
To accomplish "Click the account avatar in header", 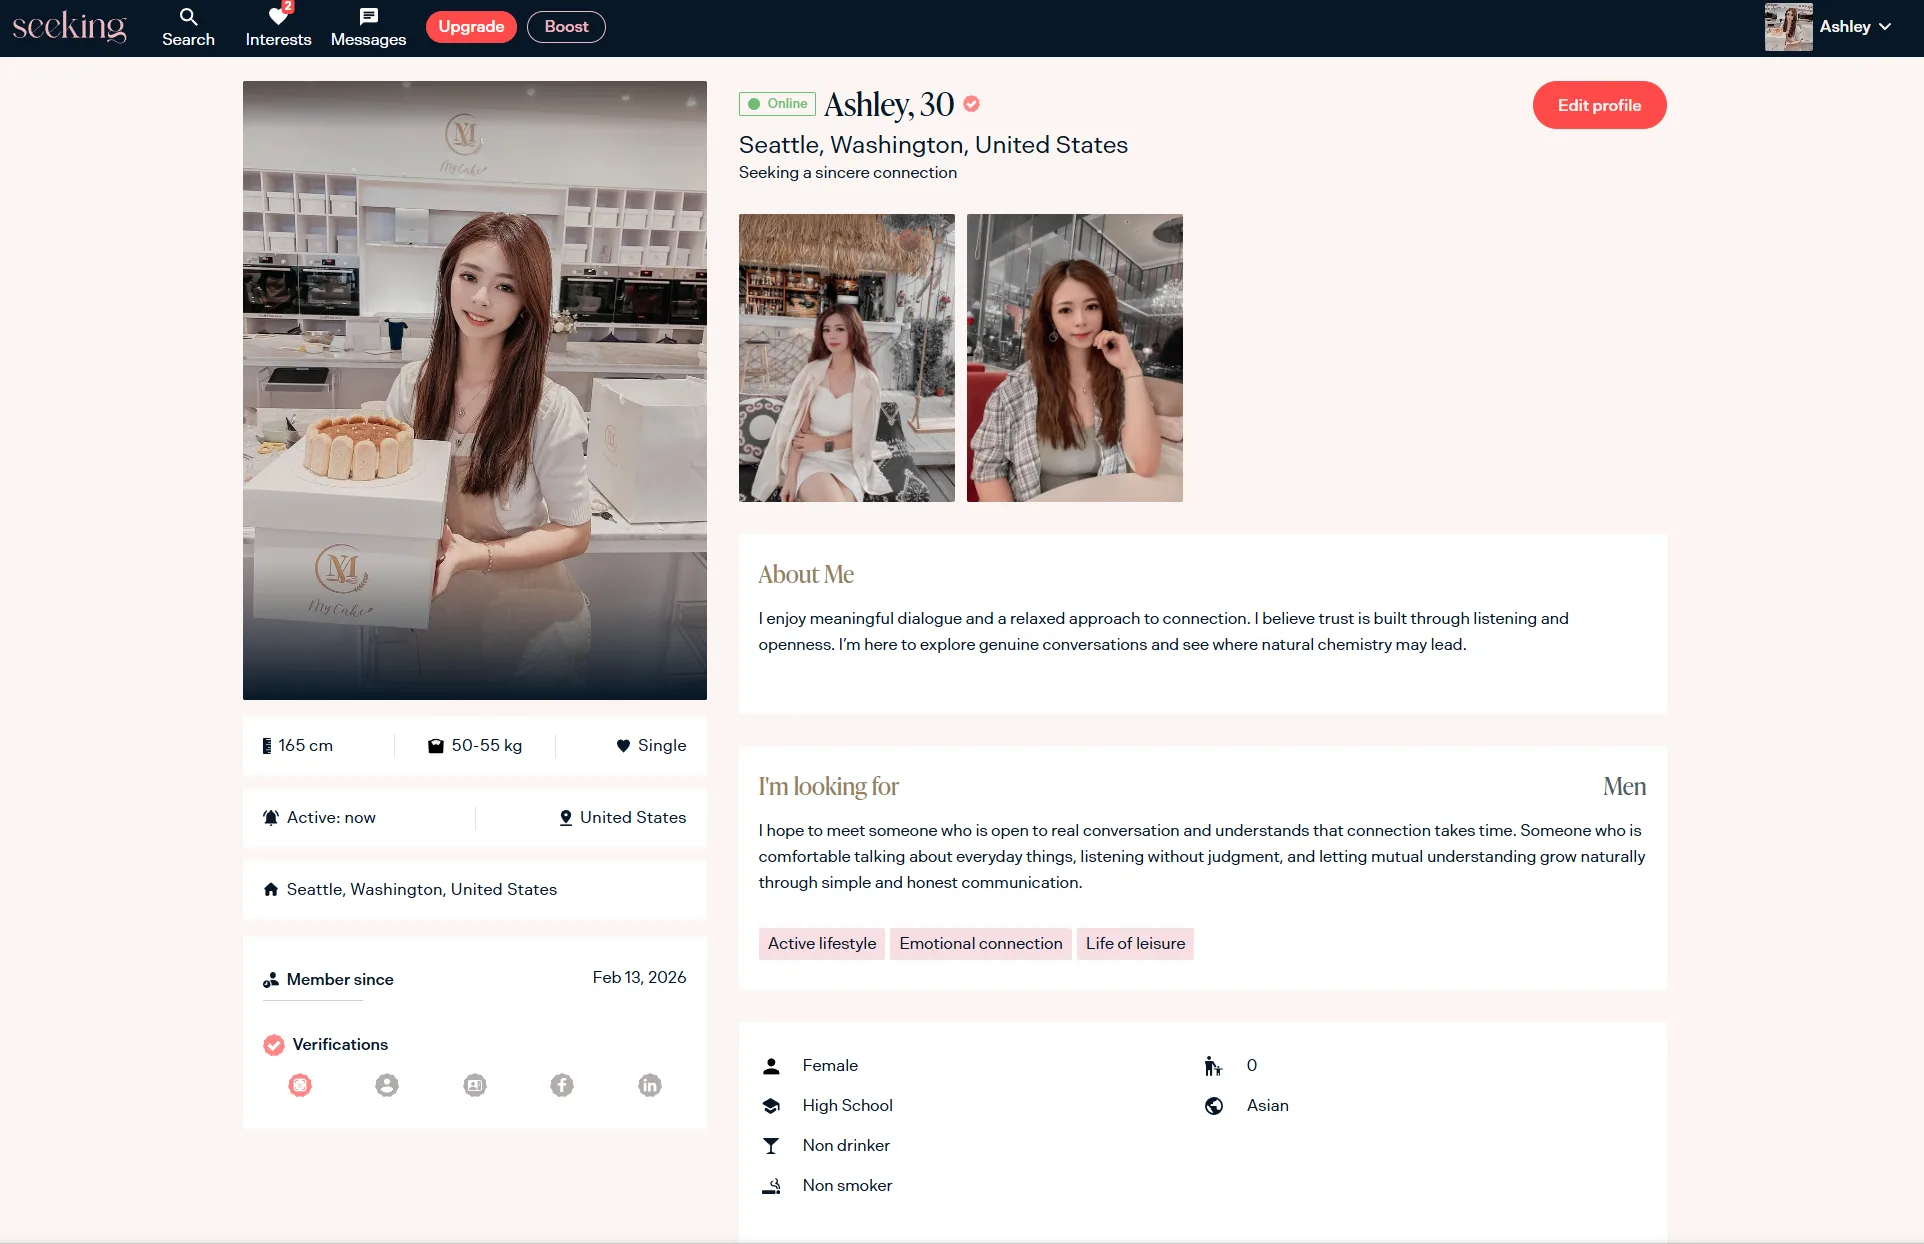I will (1788, 27).
